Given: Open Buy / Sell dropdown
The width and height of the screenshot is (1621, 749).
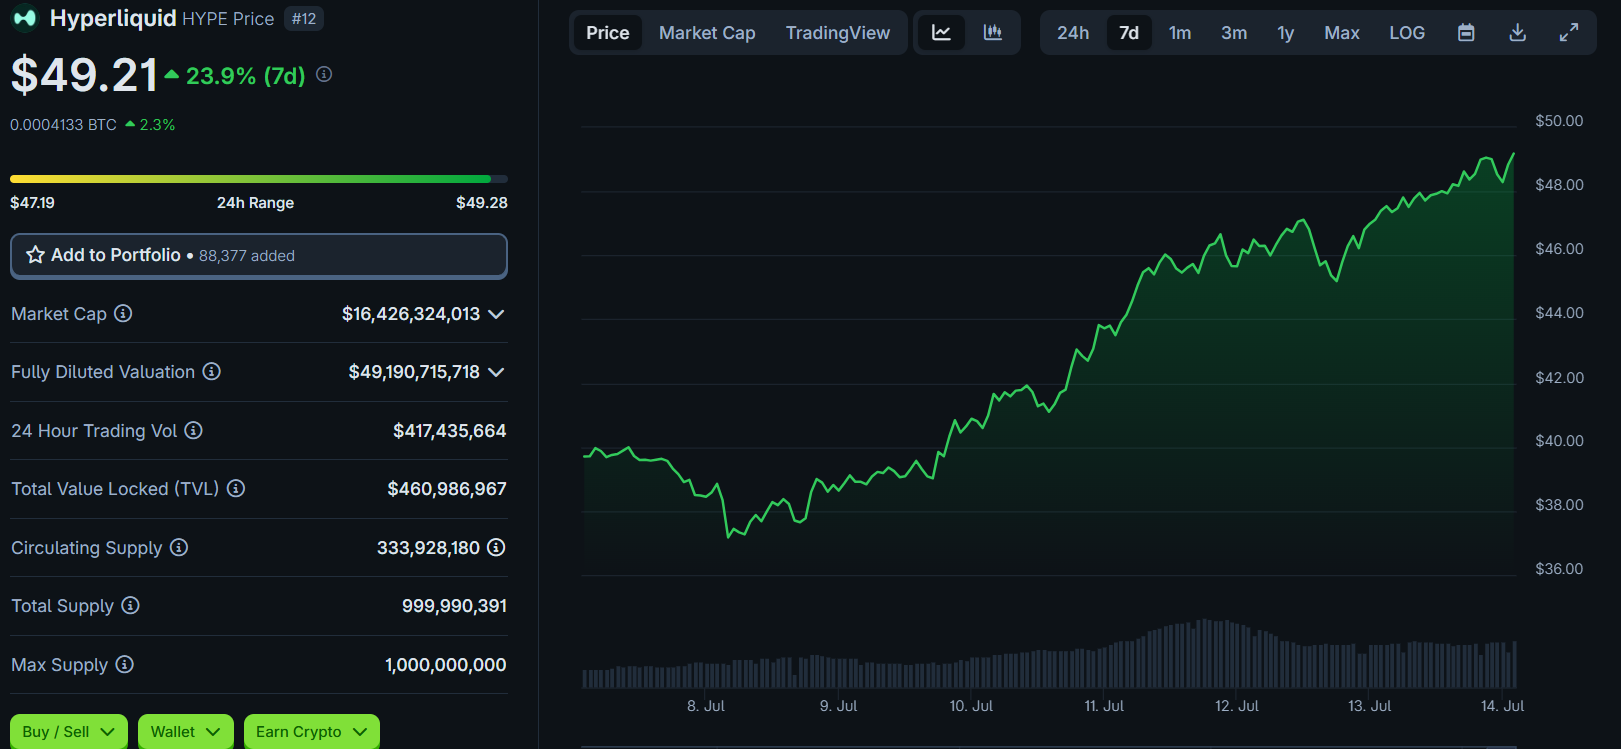Looking at the screenshot, I should (x=69, y=732).
